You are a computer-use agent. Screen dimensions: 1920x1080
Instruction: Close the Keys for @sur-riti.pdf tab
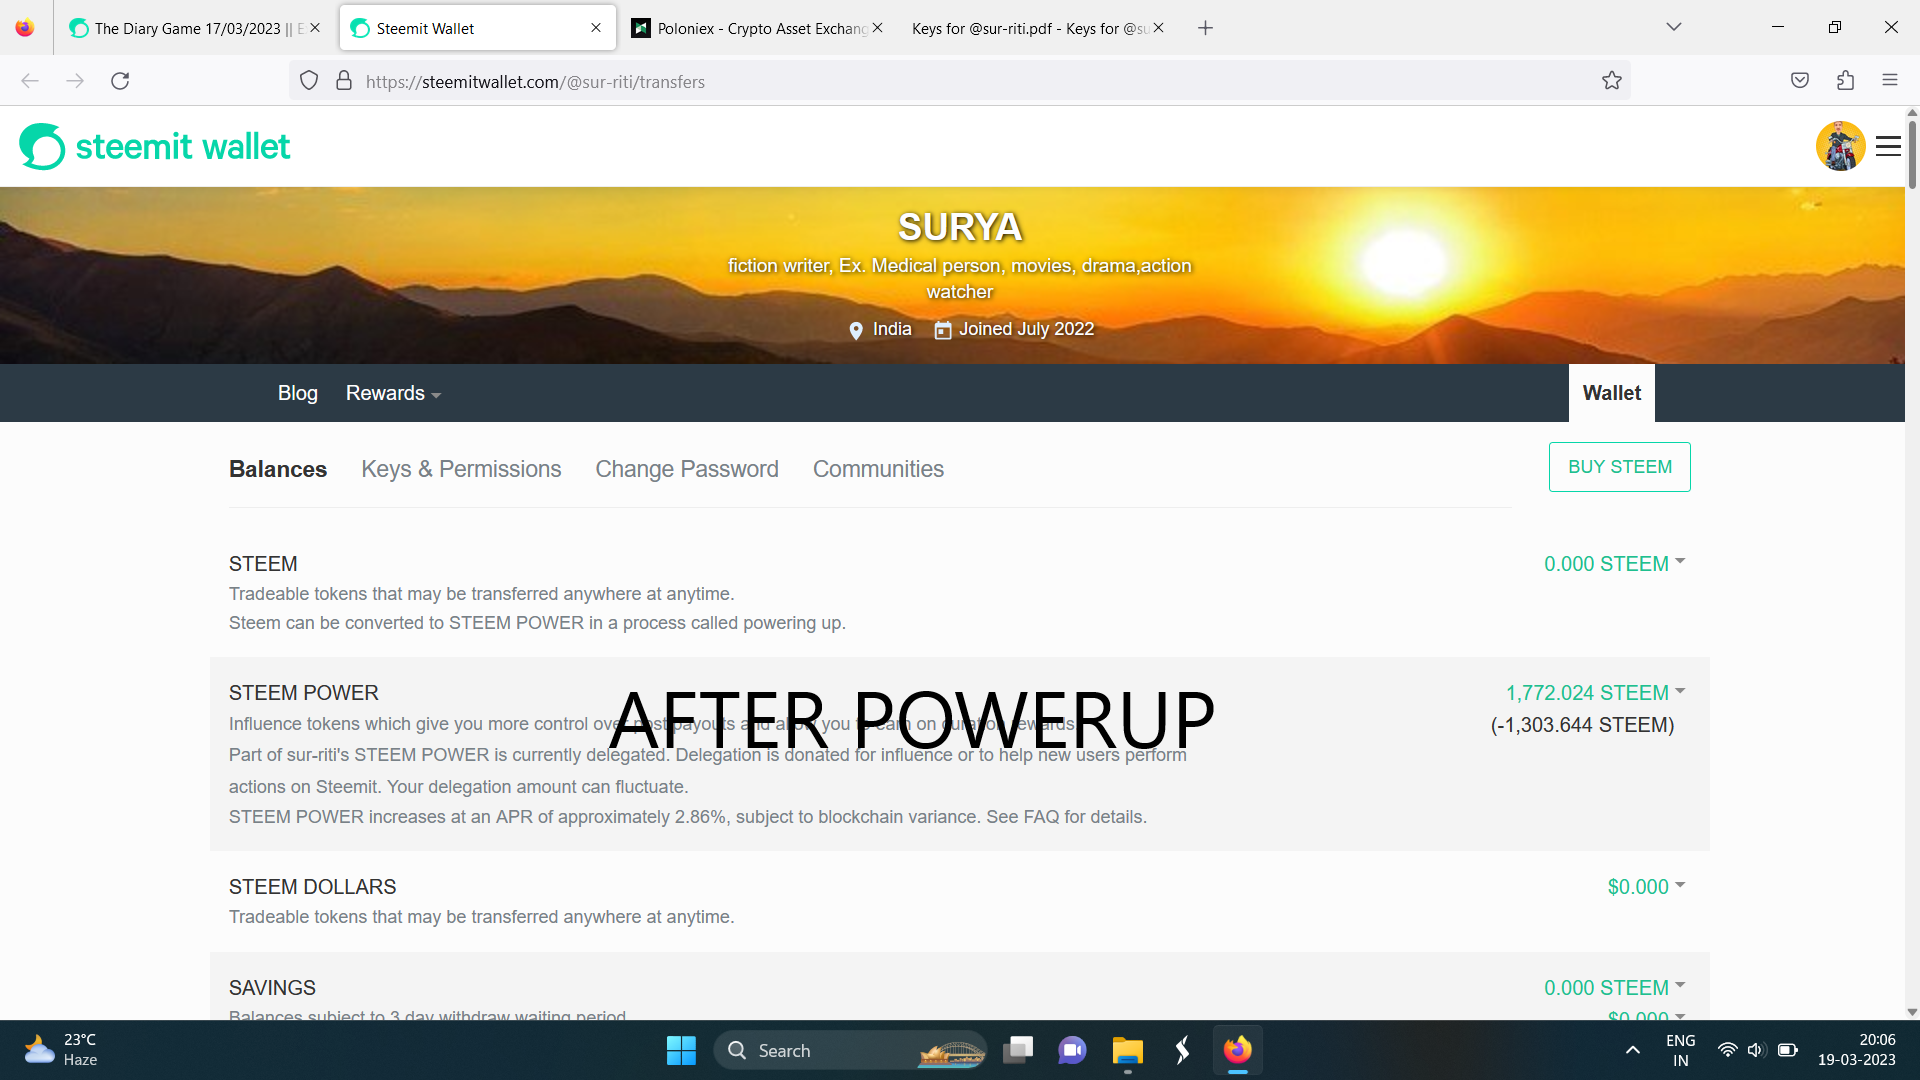click(1158, 28)
